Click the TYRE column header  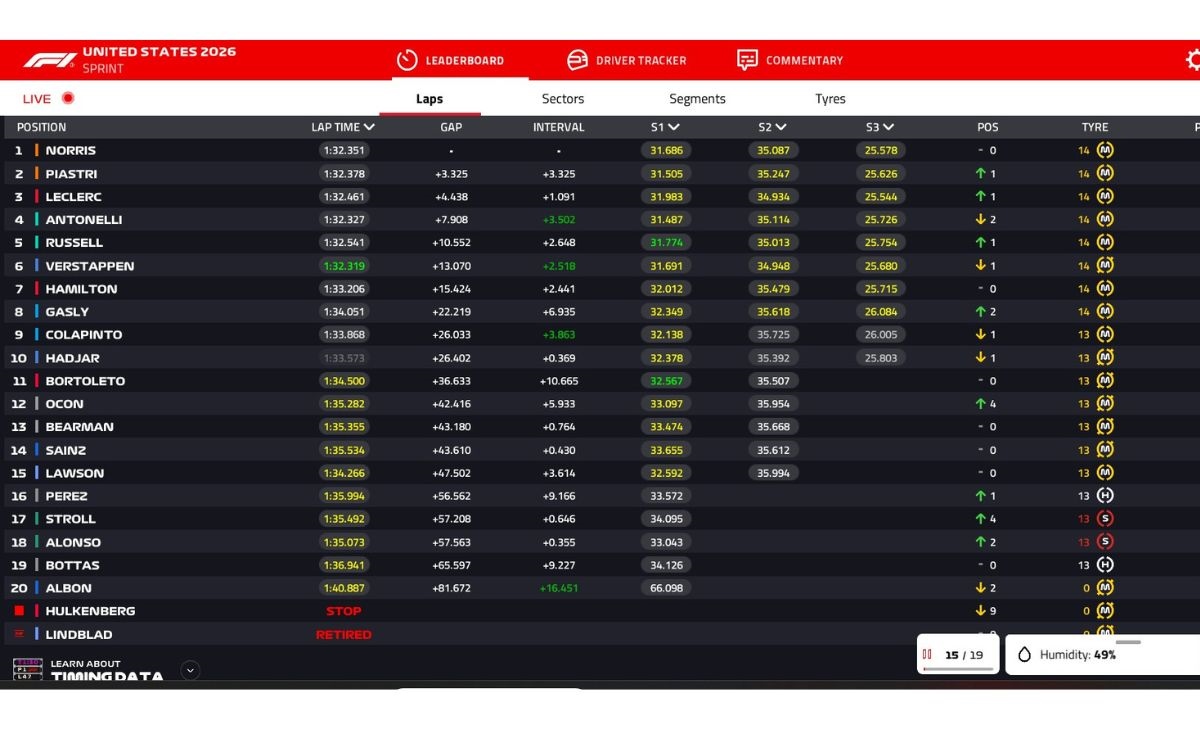point(1095,127)
